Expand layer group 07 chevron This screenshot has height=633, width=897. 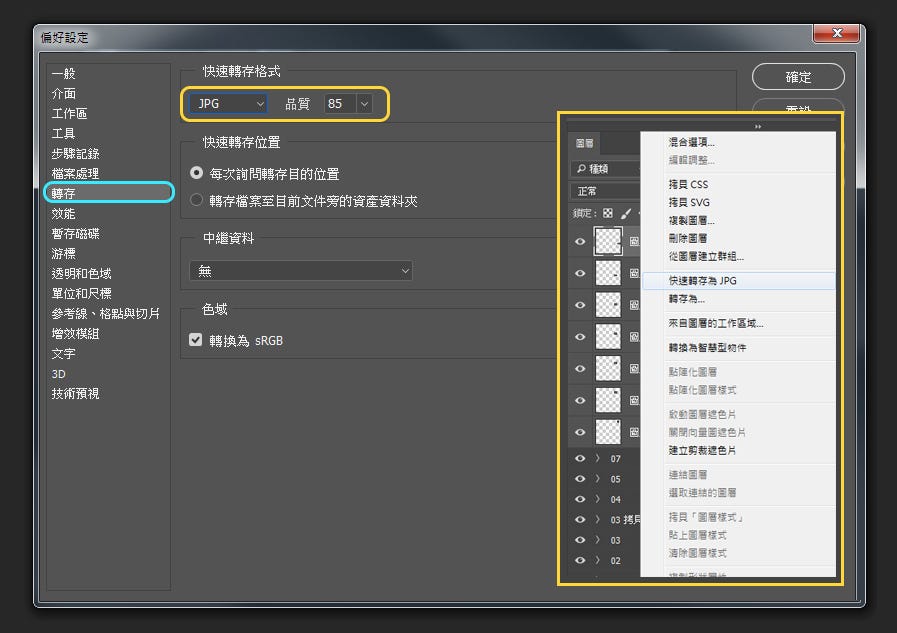(x=597, y=459)
